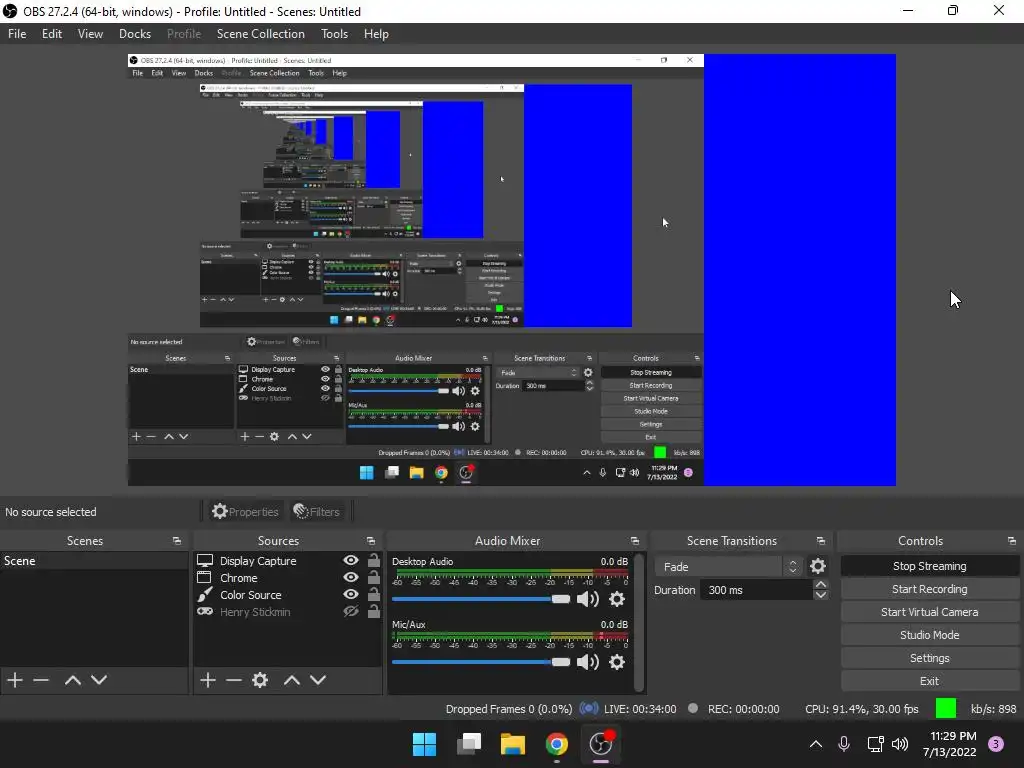This screenshot has width=1024, height=768.
Task: Toggle the lock on Henry Stickmin
Action: point(374,611)
